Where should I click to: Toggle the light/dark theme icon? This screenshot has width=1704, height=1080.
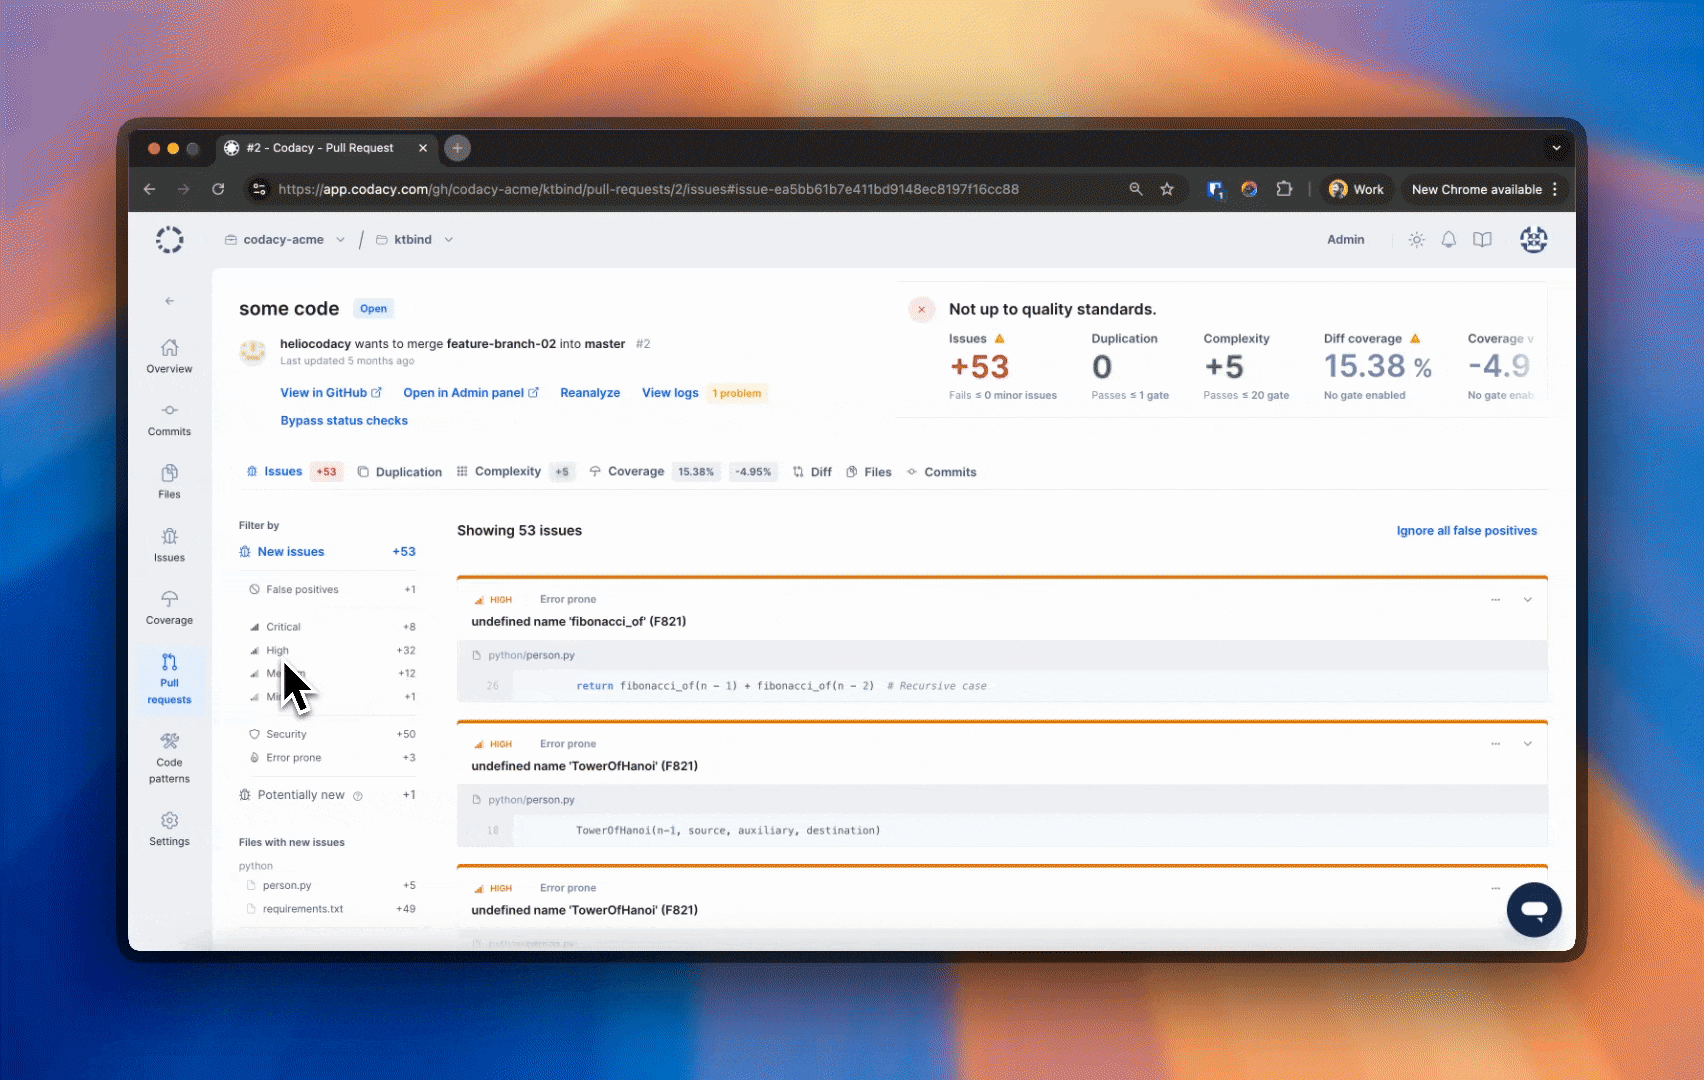point(1416,240)
